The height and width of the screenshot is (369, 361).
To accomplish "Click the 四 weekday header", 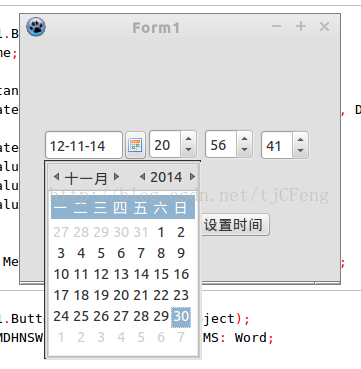I will pyautogui.click(x=120, y=208).
